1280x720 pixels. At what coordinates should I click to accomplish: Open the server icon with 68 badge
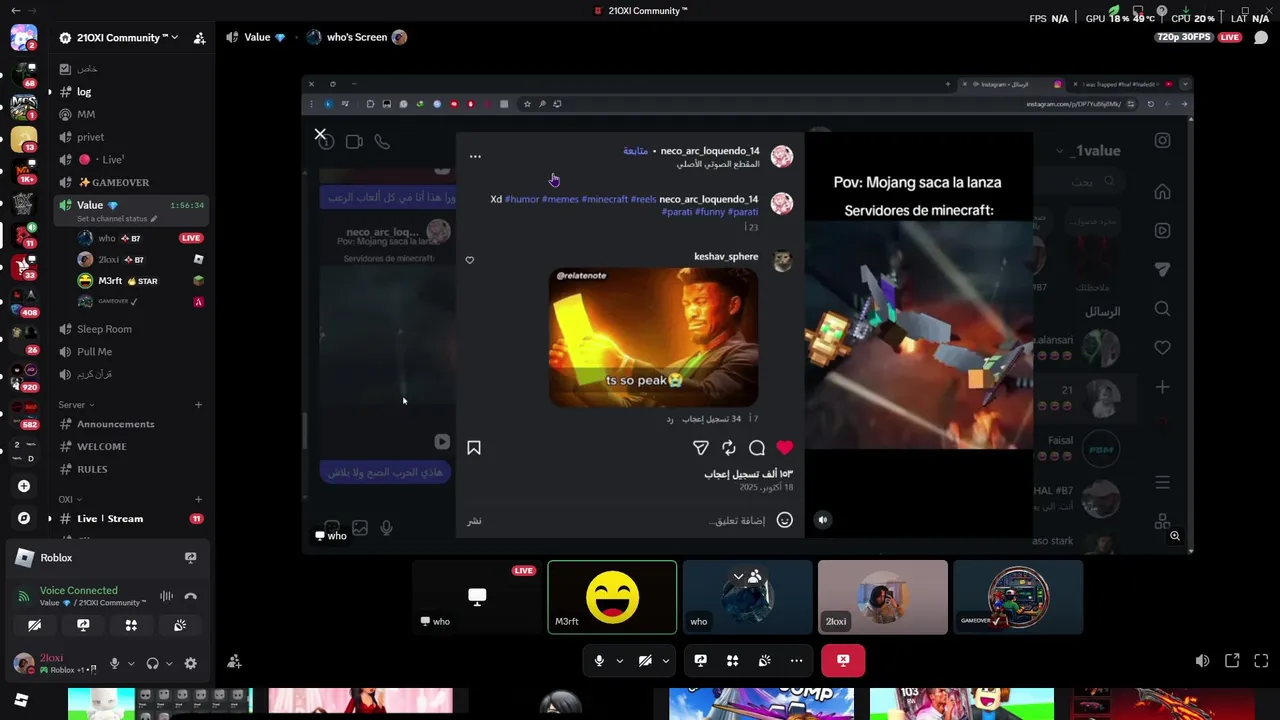click(x=23, y=73)
